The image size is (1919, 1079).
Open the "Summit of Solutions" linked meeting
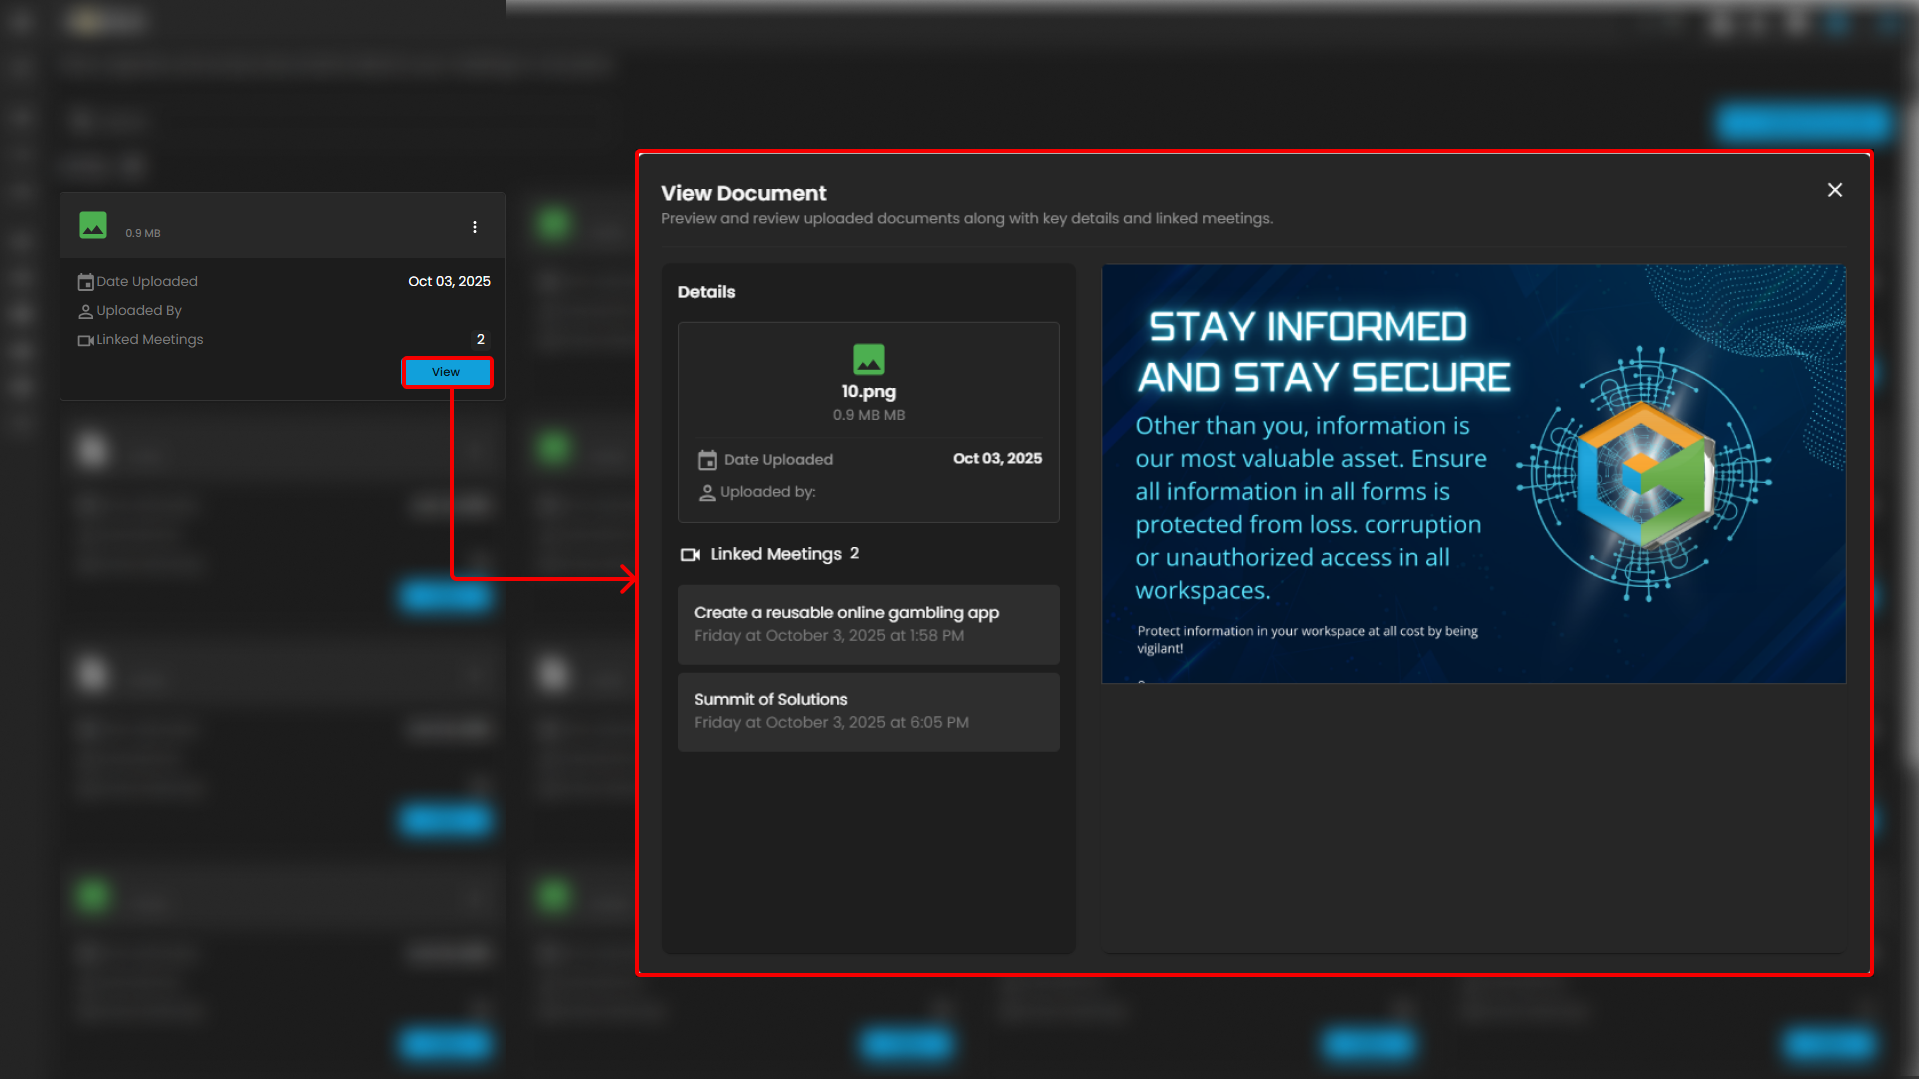[x=868, y=711]
